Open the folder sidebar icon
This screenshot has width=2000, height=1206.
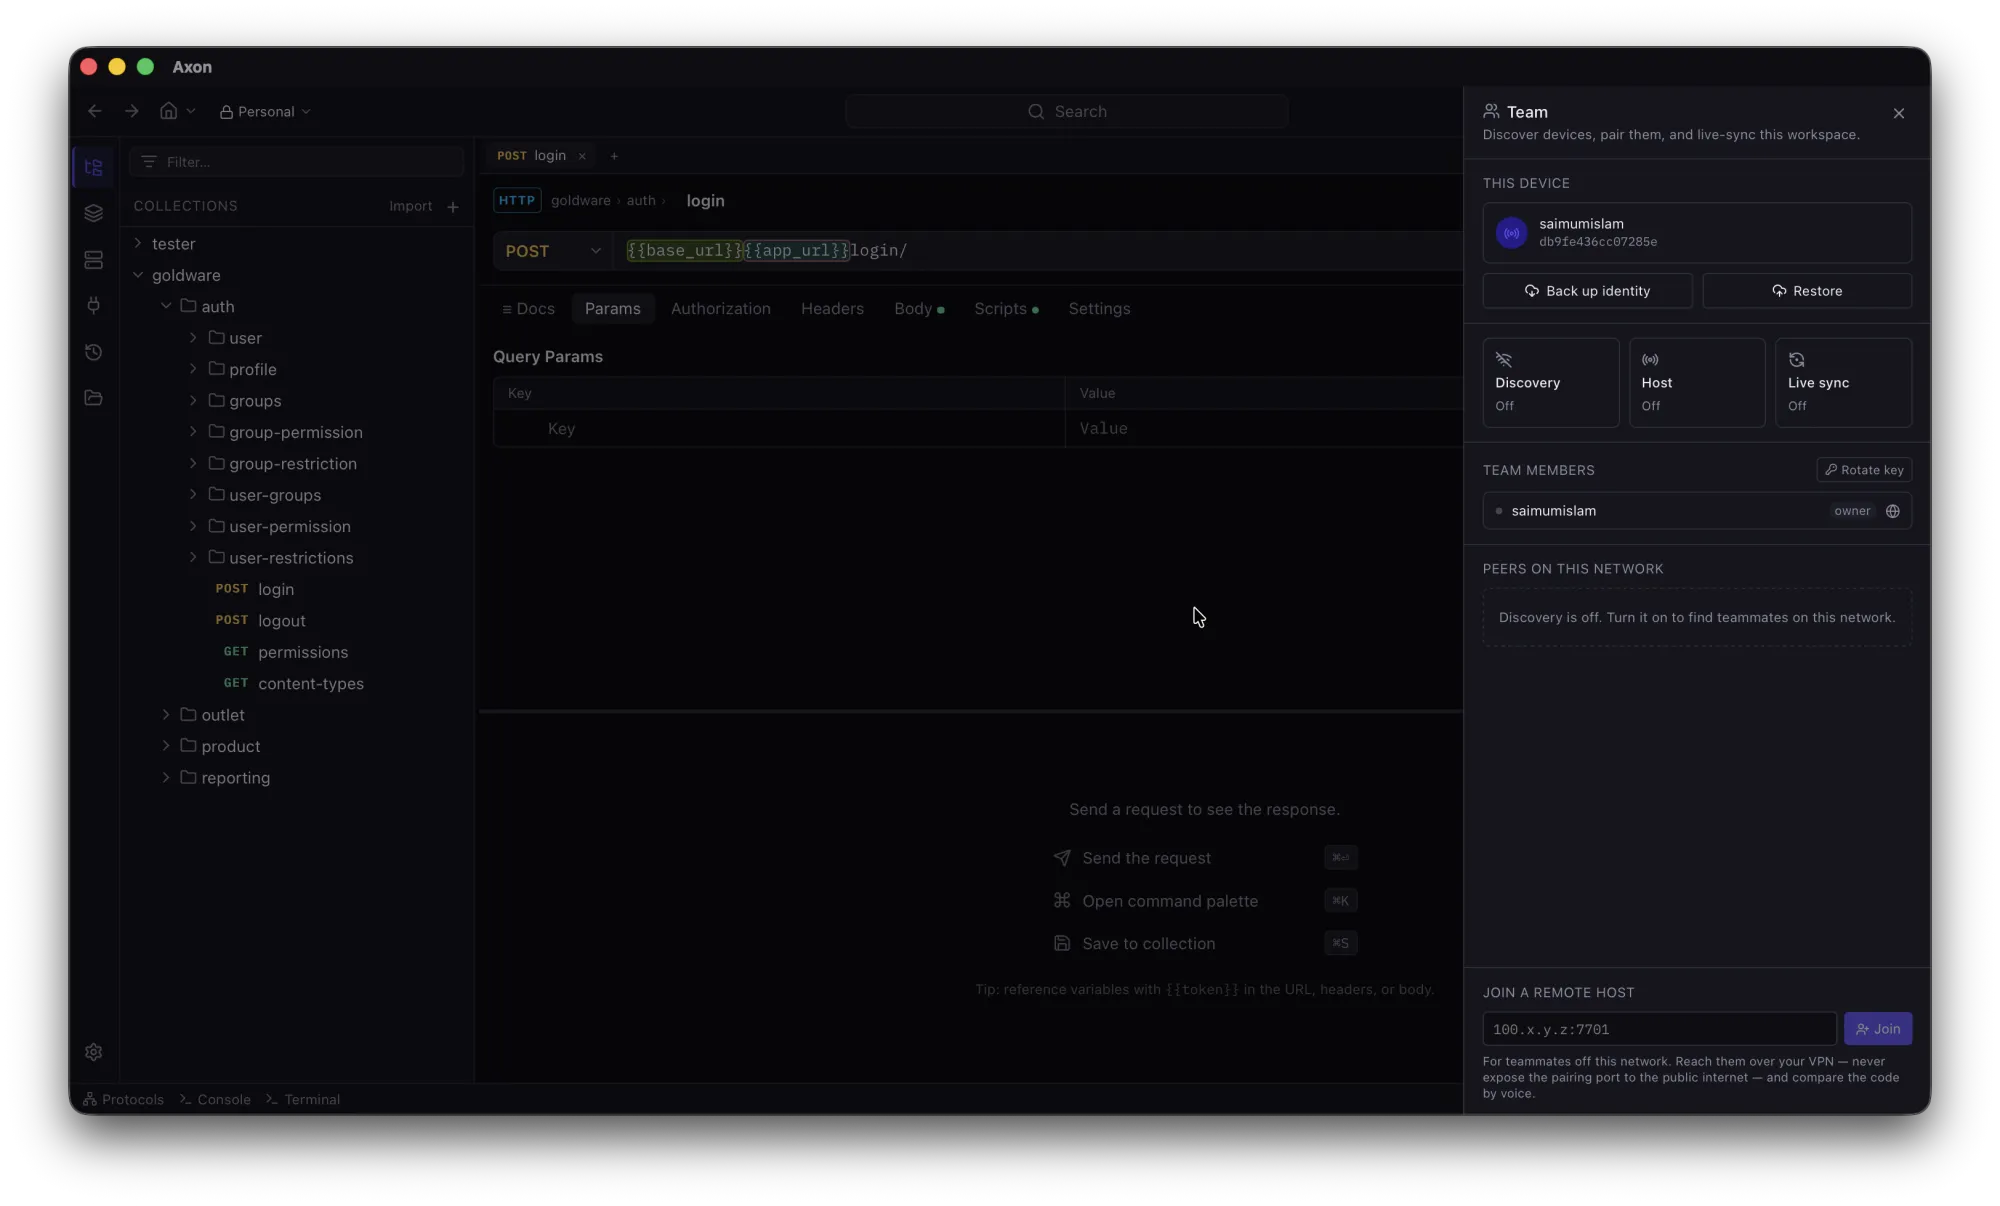(x=94, y=398)
